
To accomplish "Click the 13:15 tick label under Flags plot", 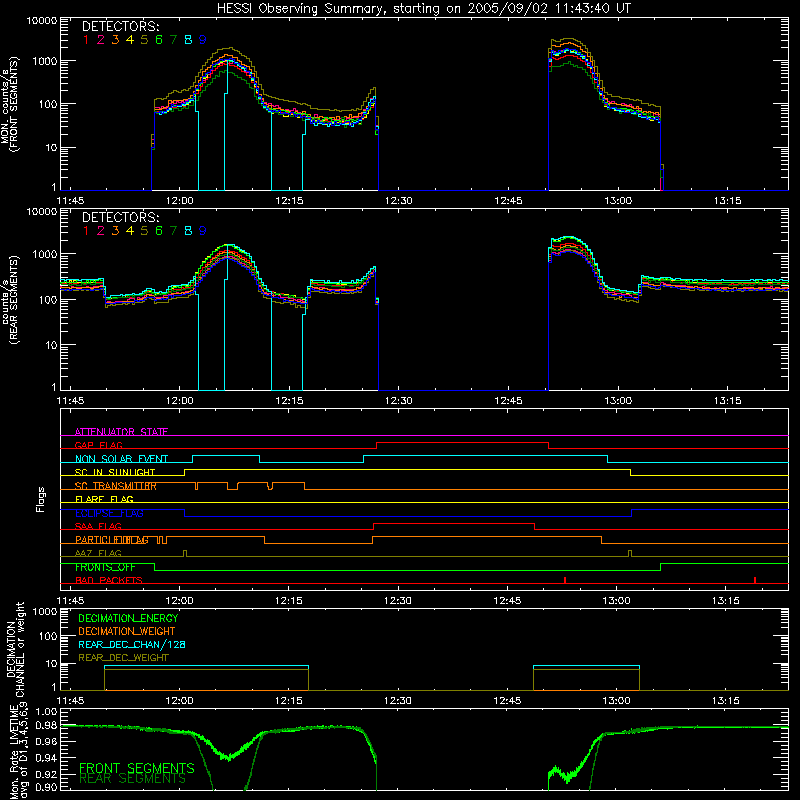I will point(726,601).
